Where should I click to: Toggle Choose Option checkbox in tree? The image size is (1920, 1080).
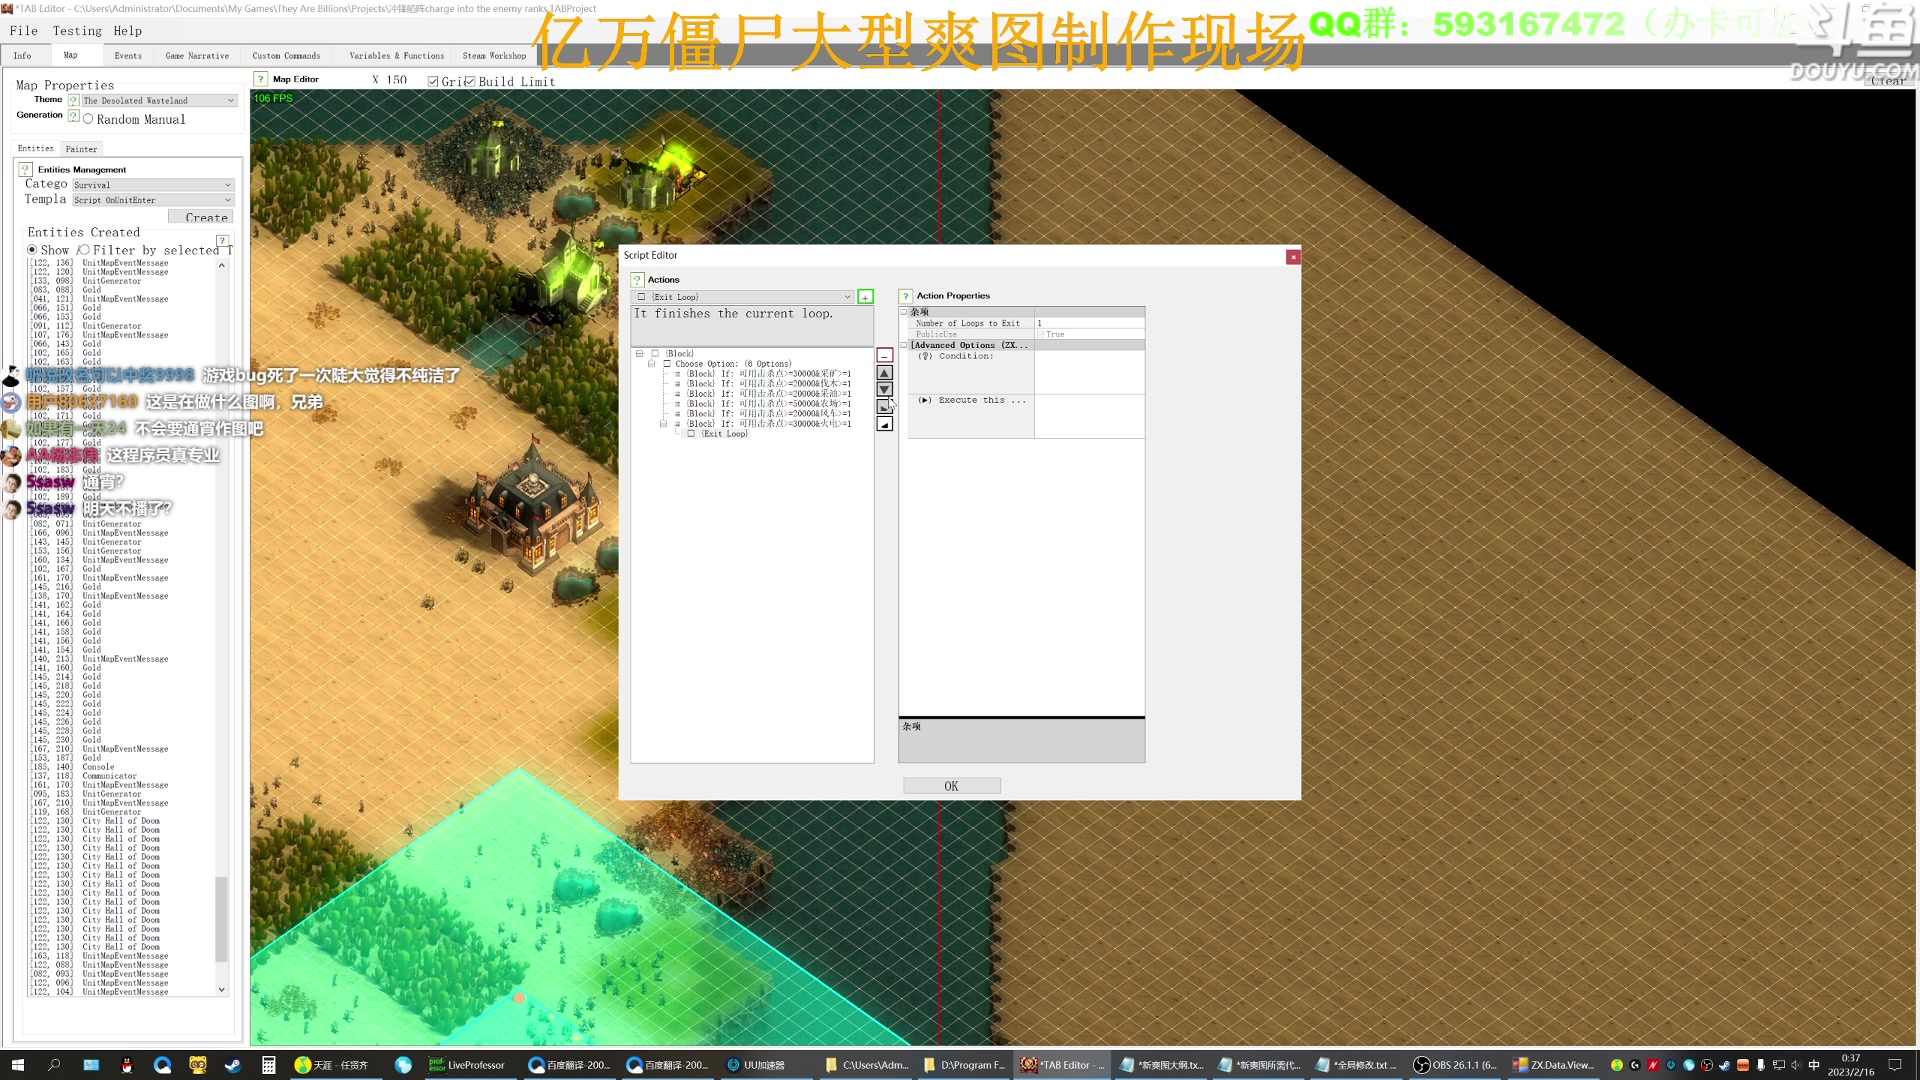coord(667,364)
